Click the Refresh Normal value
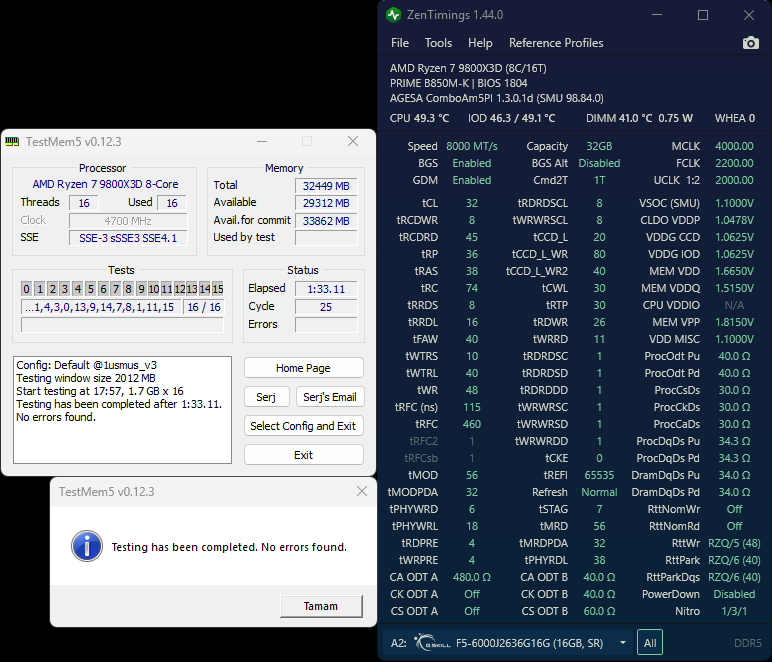Screen dimensions: 772x662 (599, 492)
